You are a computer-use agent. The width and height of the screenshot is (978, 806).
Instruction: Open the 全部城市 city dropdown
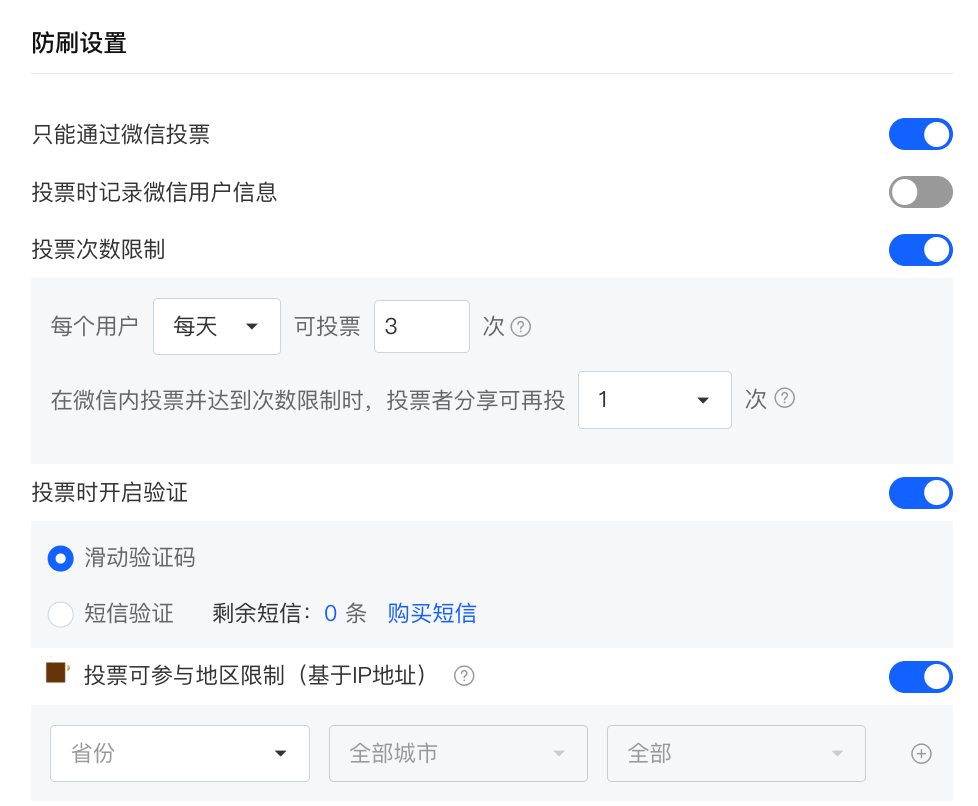pos(458,754)
